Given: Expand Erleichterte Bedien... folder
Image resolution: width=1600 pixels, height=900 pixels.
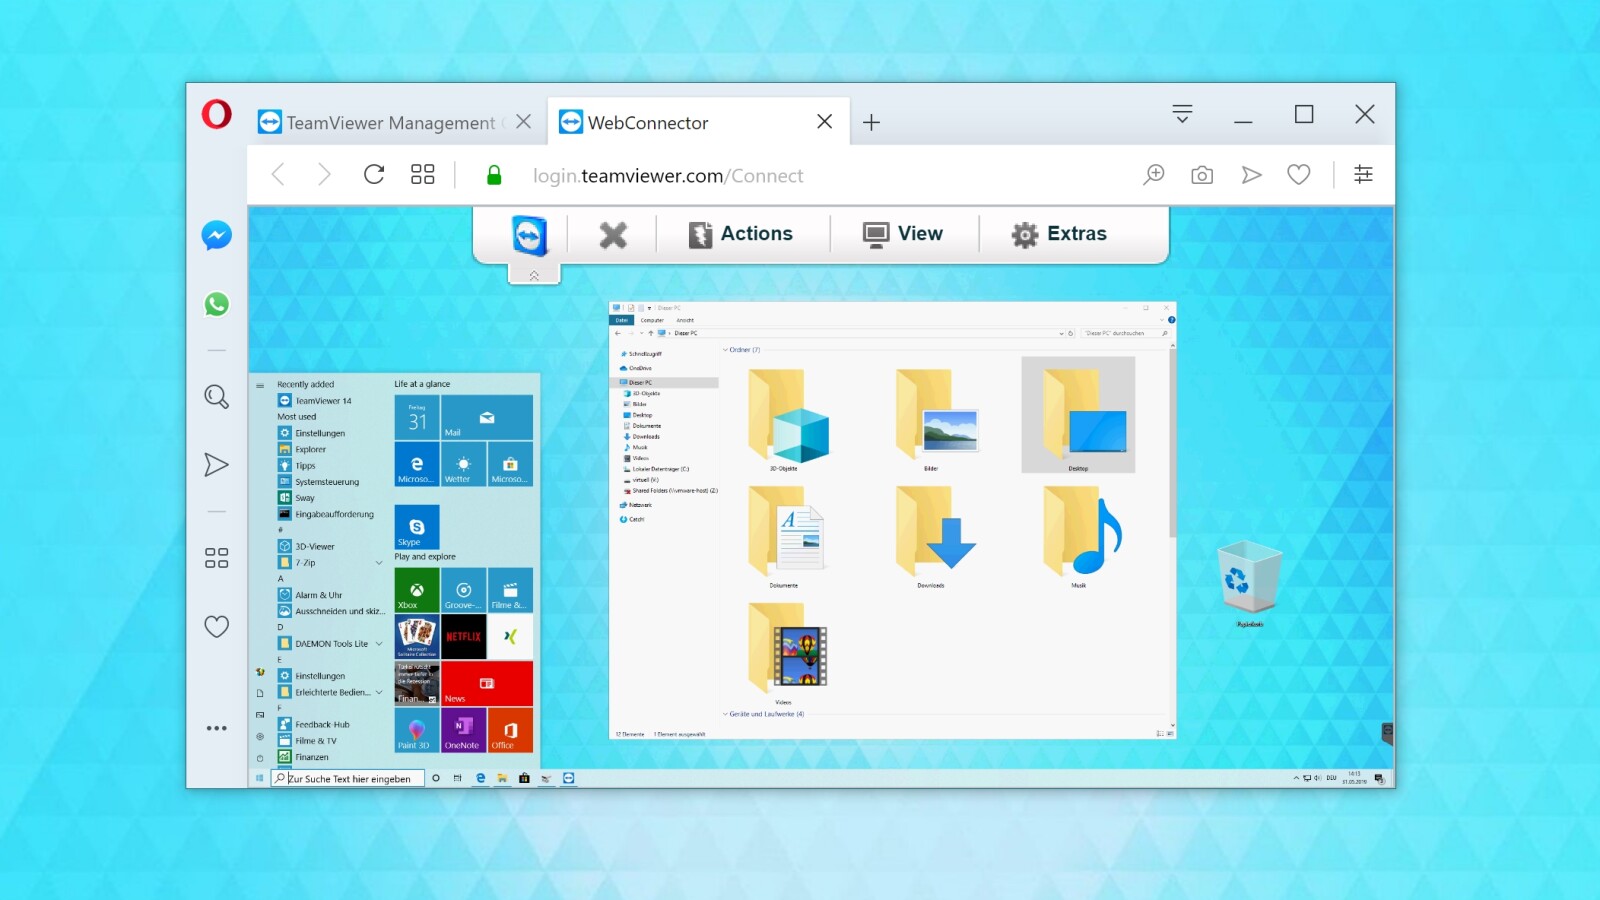Looking at the screenshot, I should coord(379,692).
